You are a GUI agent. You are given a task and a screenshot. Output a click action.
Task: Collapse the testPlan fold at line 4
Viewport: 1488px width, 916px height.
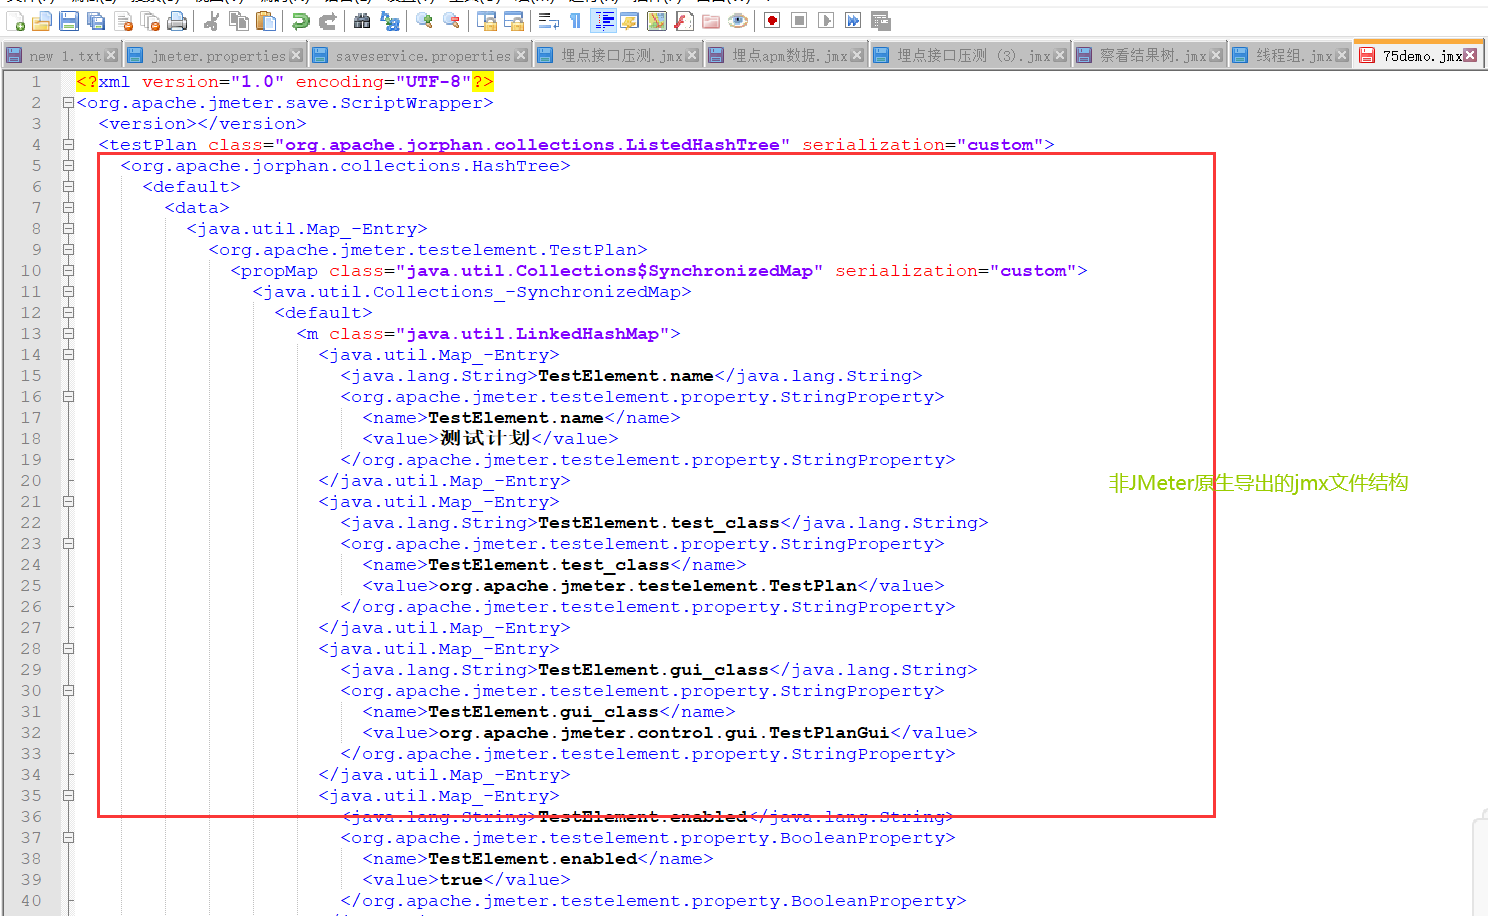coord(68,144)
